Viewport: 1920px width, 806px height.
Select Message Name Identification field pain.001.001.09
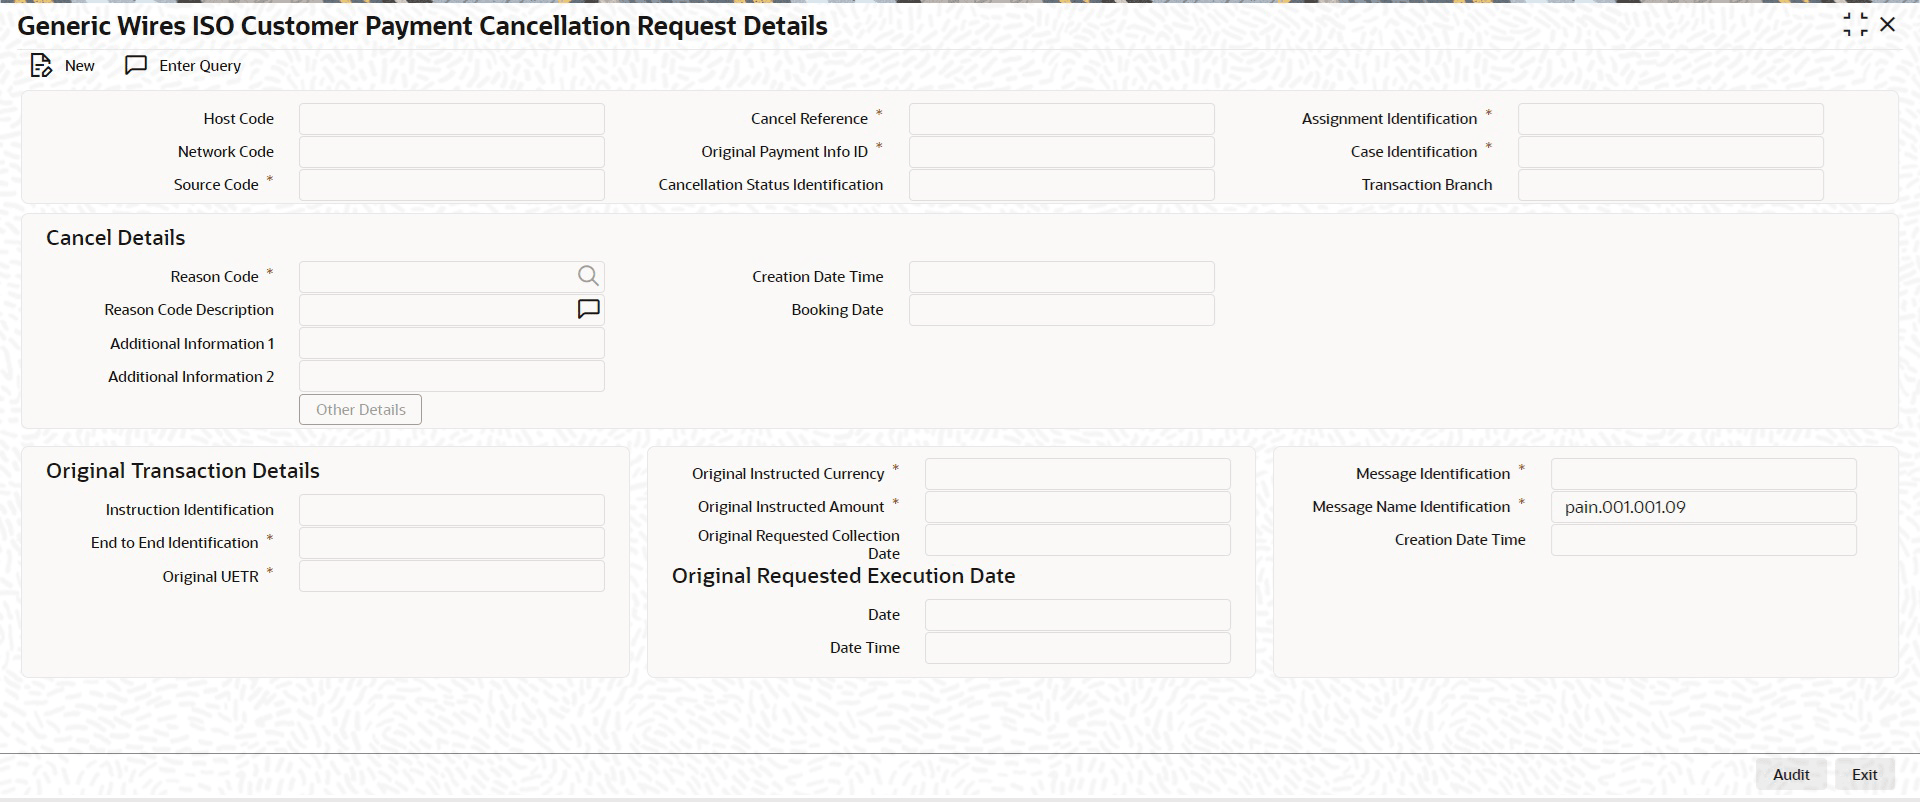(1704, 507)
